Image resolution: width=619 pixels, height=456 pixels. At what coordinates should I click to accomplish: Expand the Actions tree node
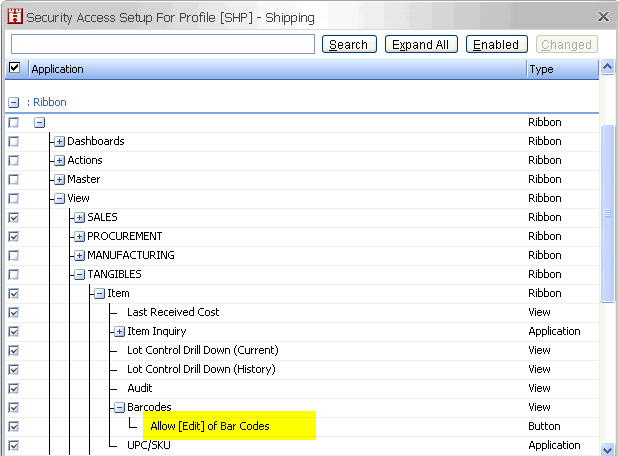(60, 161)
